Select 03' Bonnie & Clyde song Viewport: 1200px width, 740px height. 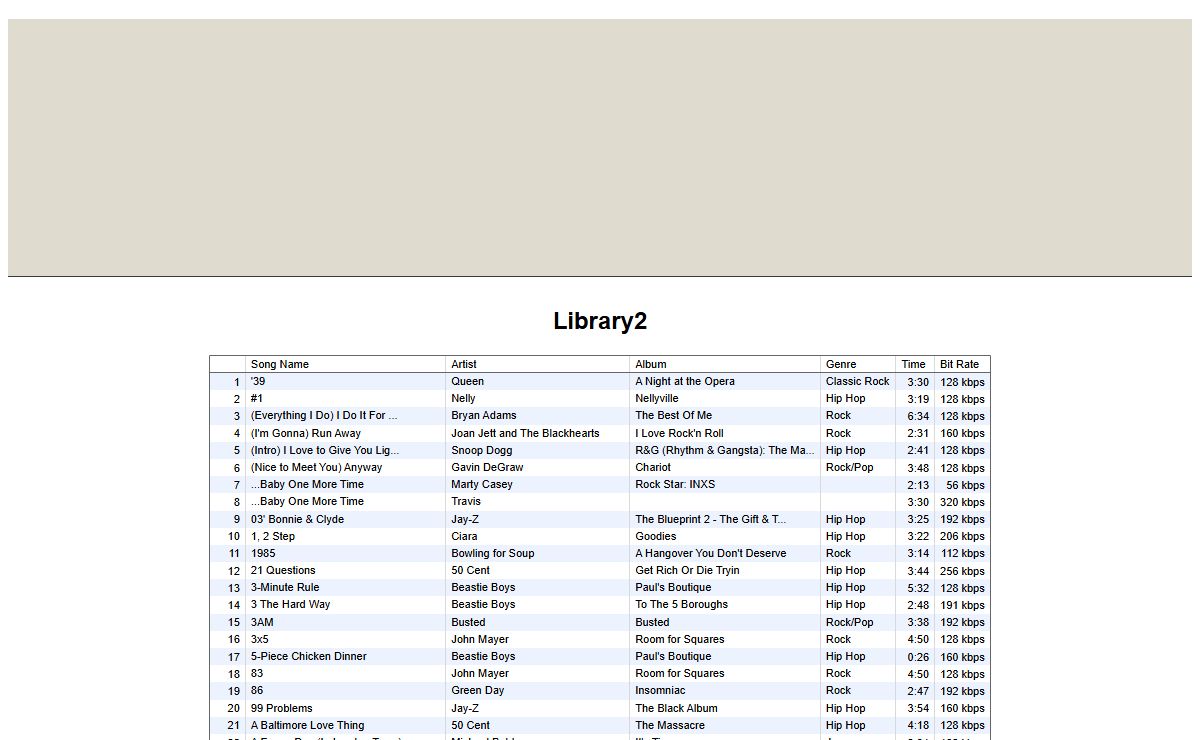(x=297, y=519)
